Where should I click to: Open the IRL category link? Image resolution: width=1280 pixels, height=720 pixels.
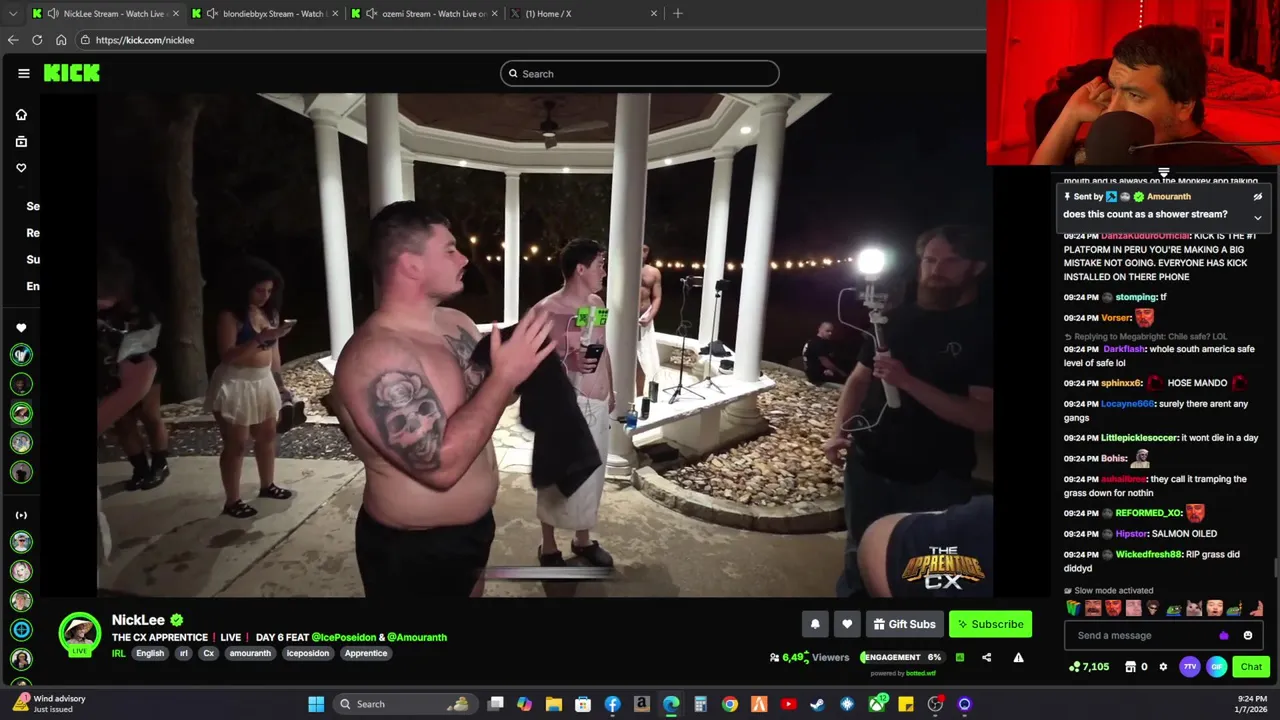coord(119,653)
